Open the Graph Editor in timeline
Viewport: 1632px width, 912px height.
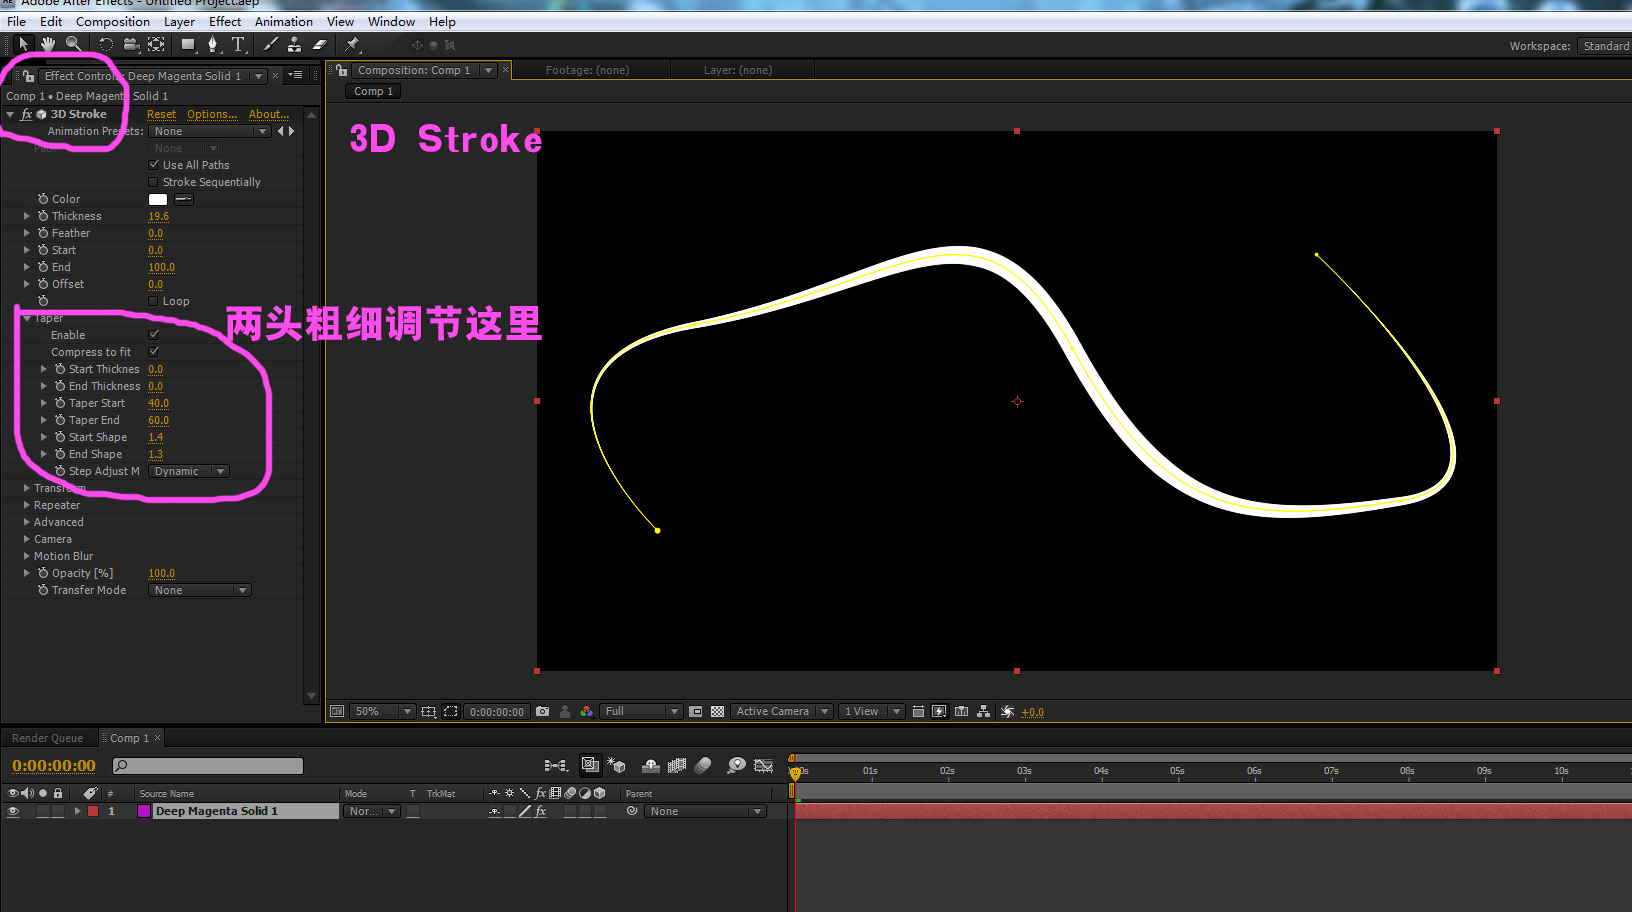(x=763, y=766)
